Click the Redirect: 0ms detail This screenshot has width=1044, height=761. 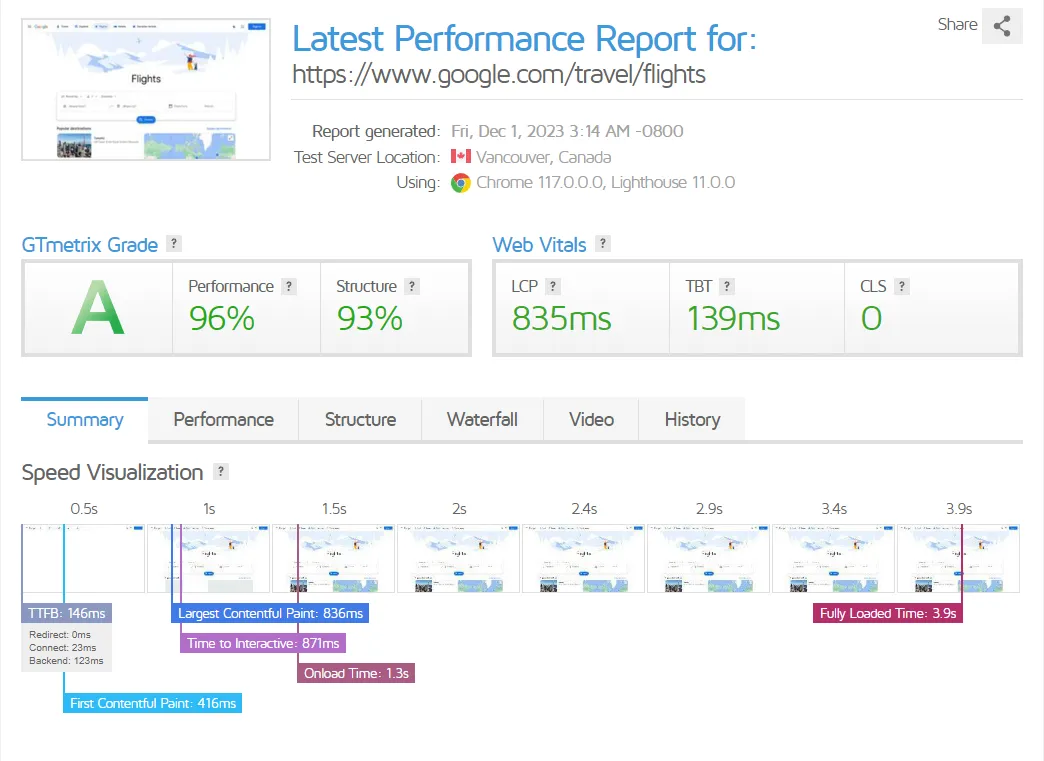(60, 634)
